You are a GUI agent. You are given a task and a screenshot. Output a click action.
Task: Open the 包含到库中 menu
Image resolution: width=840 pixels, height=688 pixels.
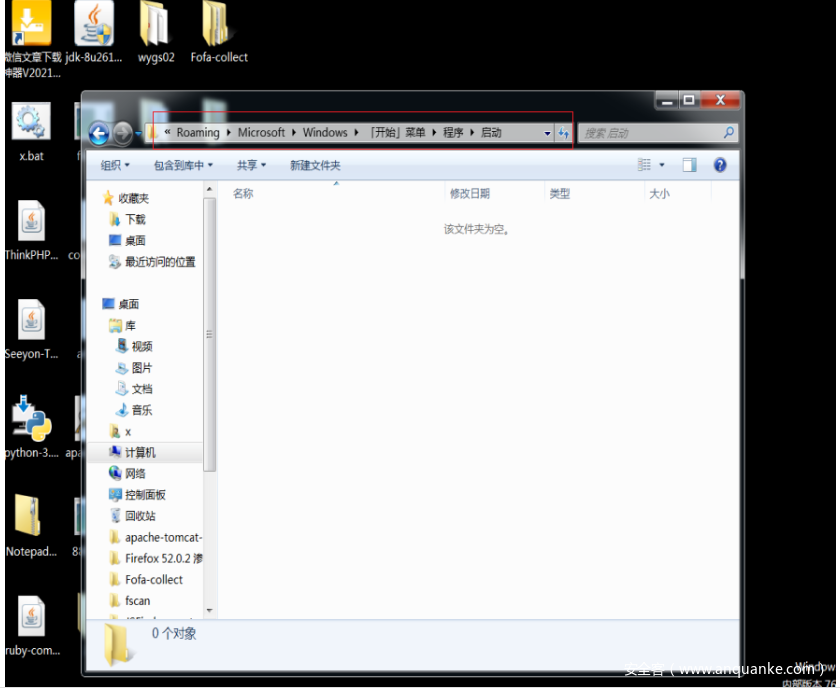click(183, 165)
